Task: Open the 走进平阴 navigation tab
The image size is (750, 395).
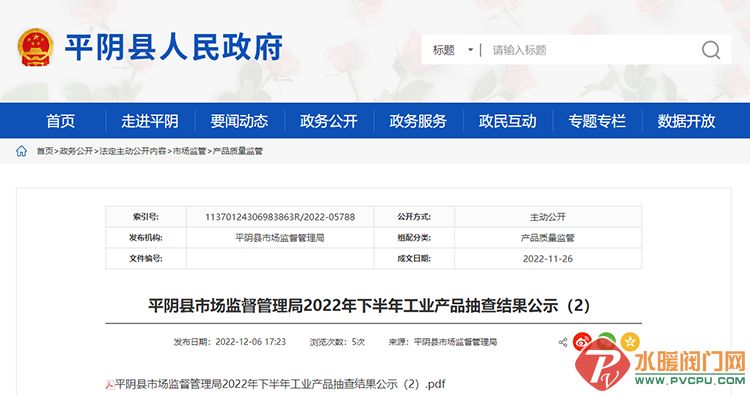Action: tap(150, 121)
